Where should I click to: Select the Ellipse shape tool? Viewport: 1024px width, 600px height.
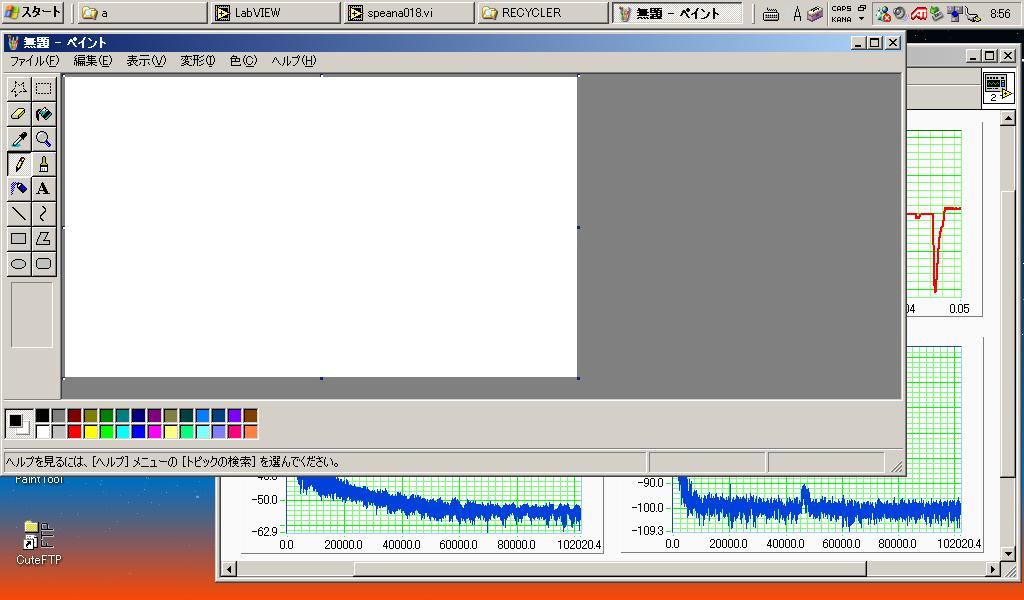[x=19, y=264]
